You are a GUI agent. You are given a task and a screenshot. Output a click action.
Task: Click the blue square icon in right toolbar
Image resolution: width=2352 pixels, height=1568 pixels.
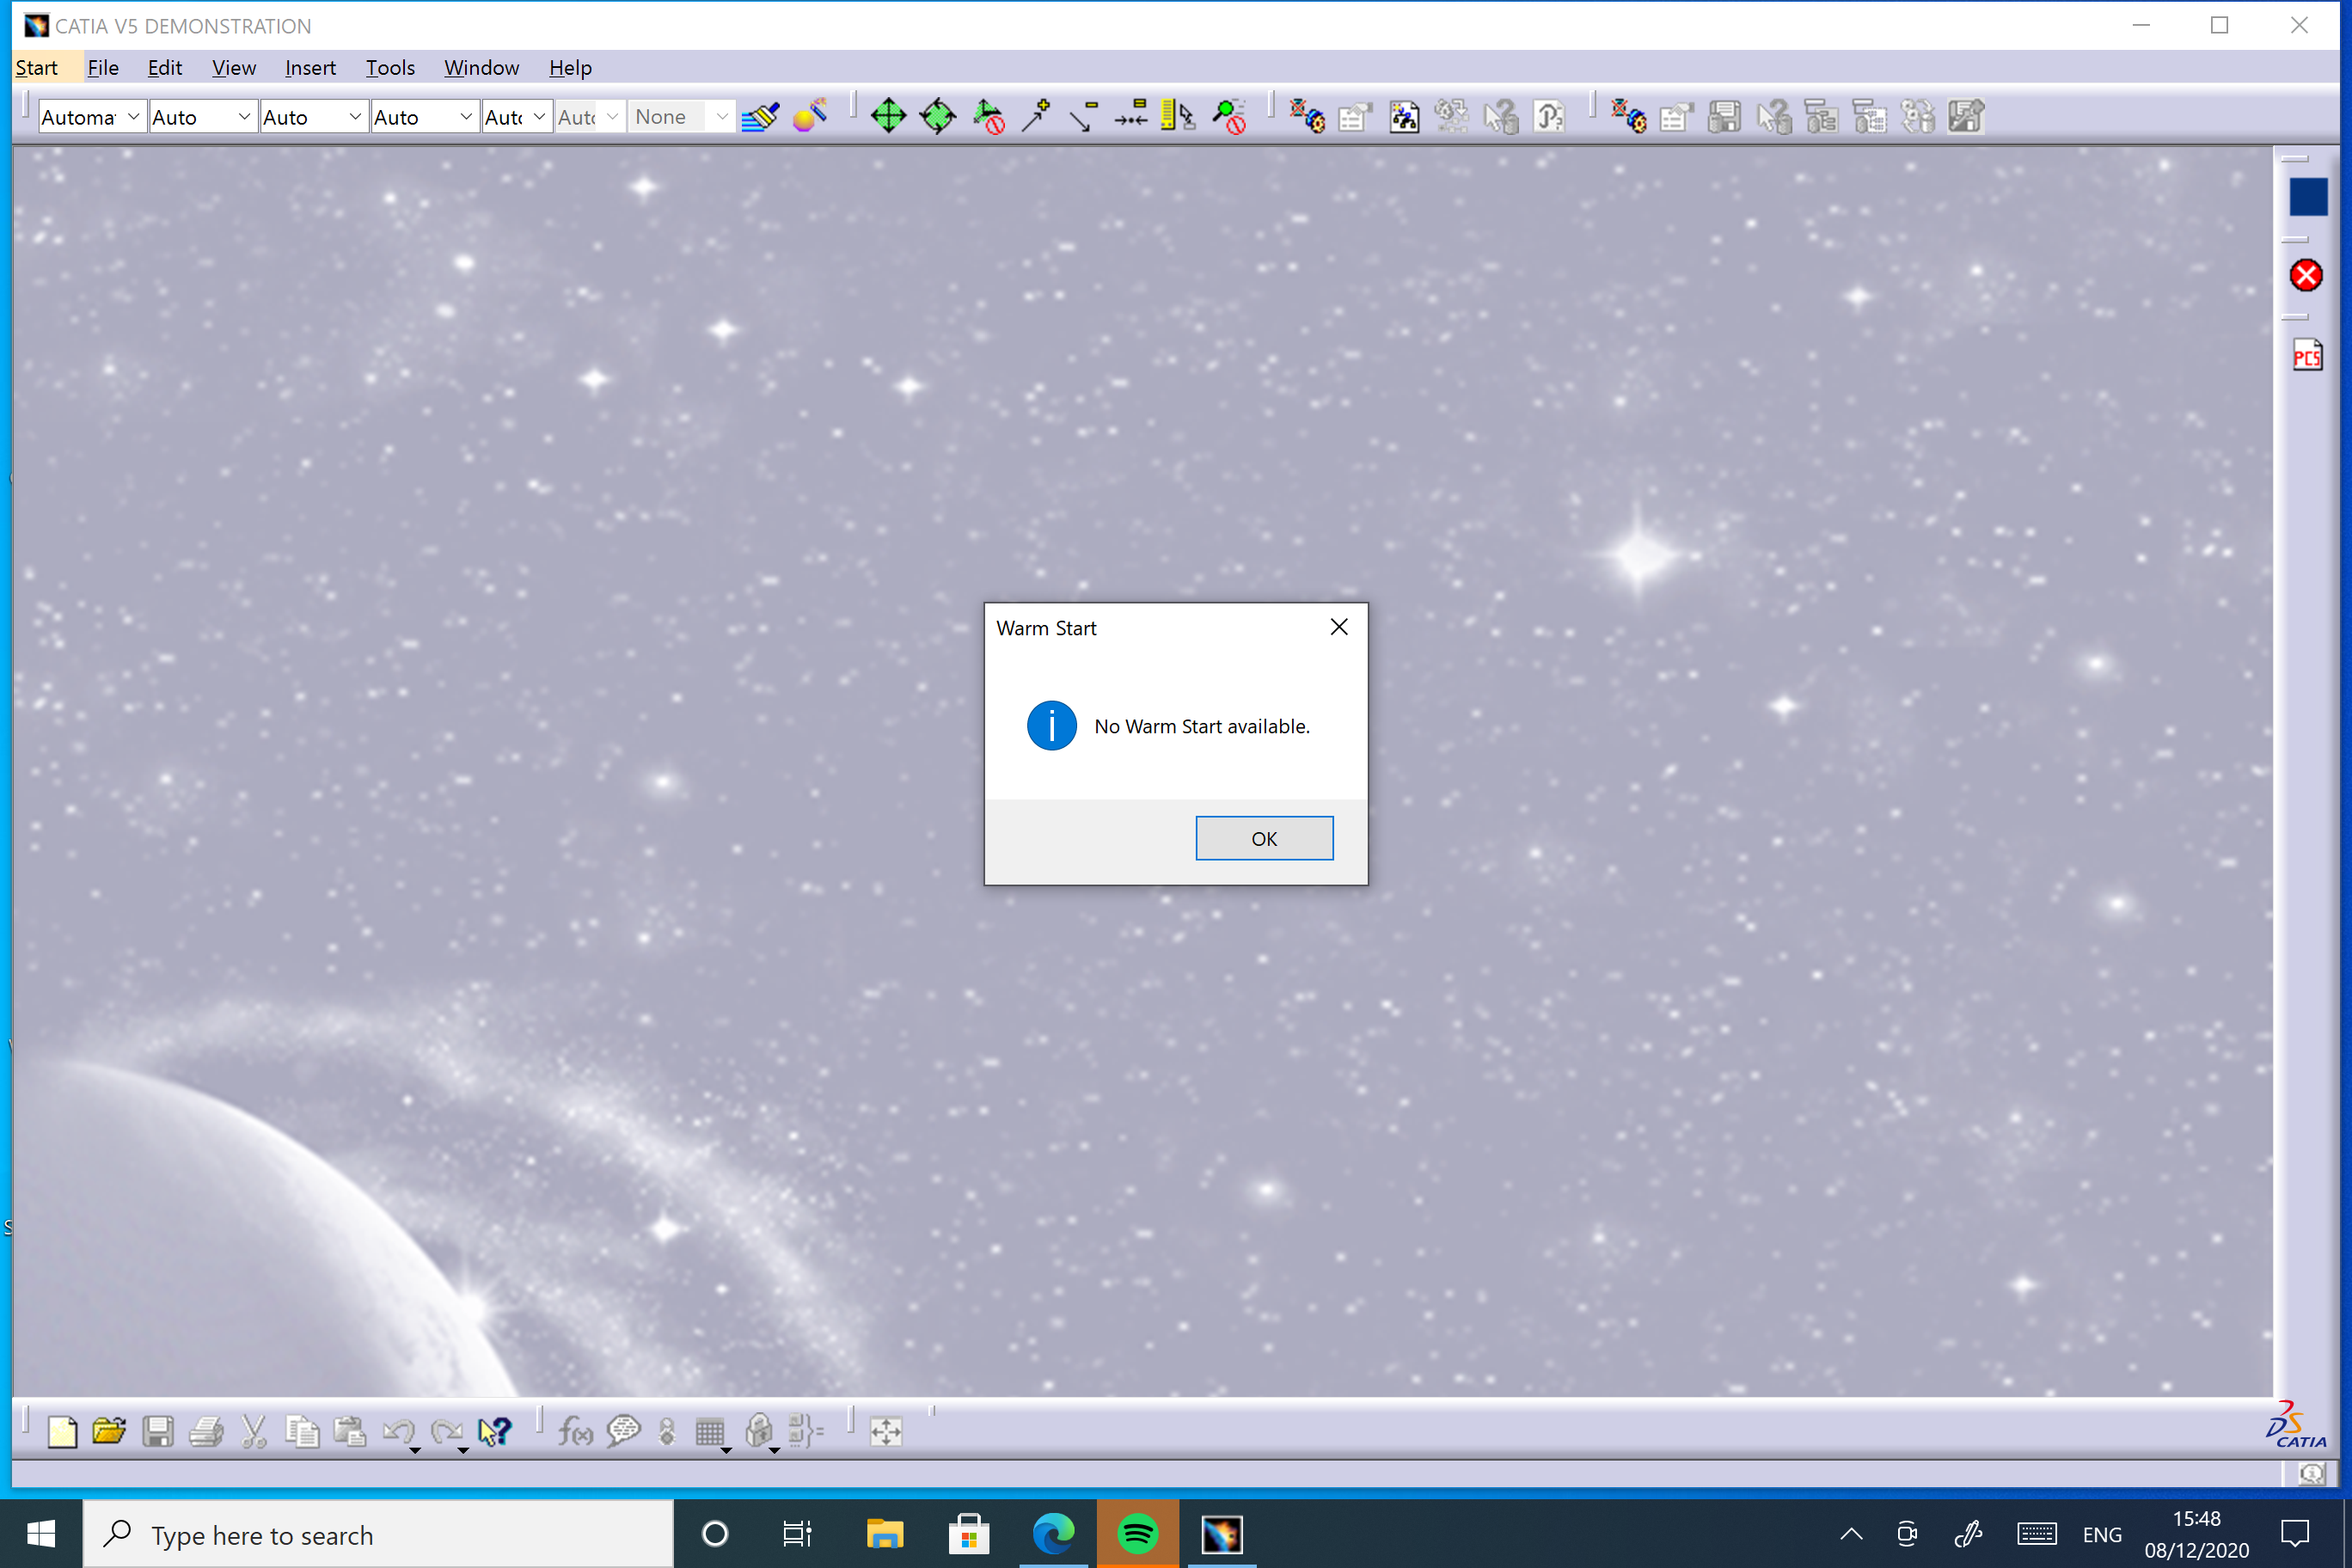pos(2308,197)
